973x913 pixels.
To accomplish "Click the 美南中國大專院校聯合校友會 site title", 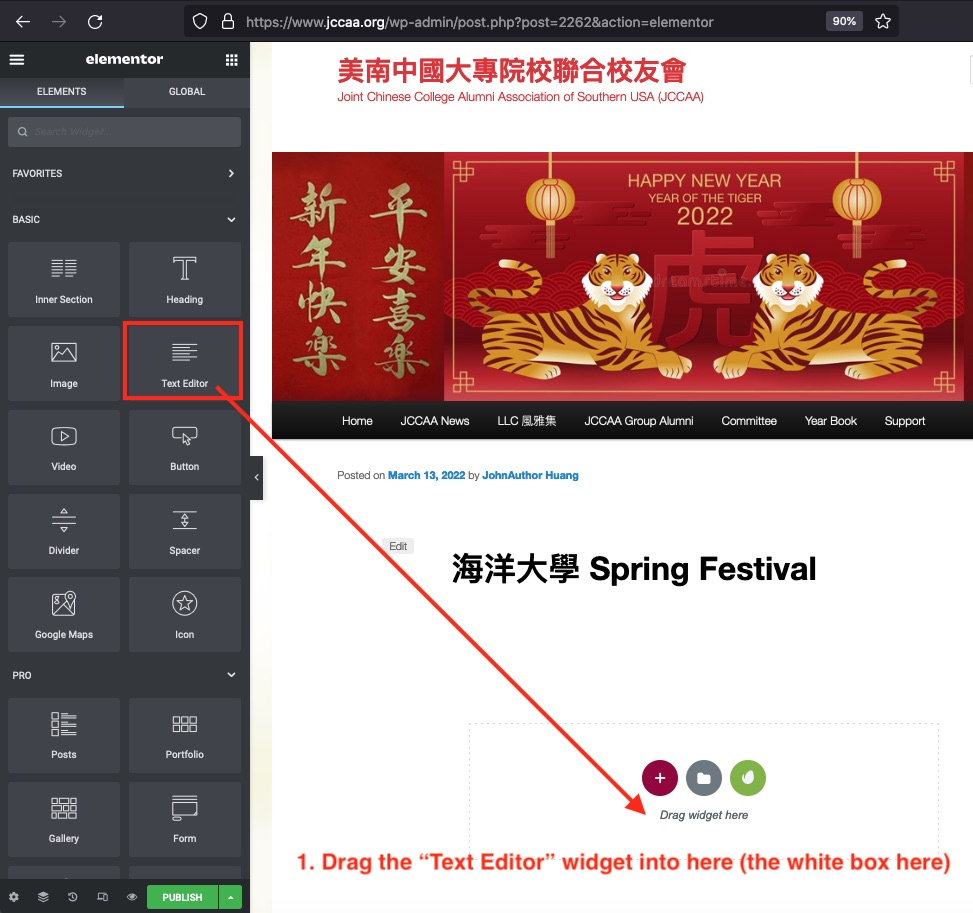I will point(511,71).
